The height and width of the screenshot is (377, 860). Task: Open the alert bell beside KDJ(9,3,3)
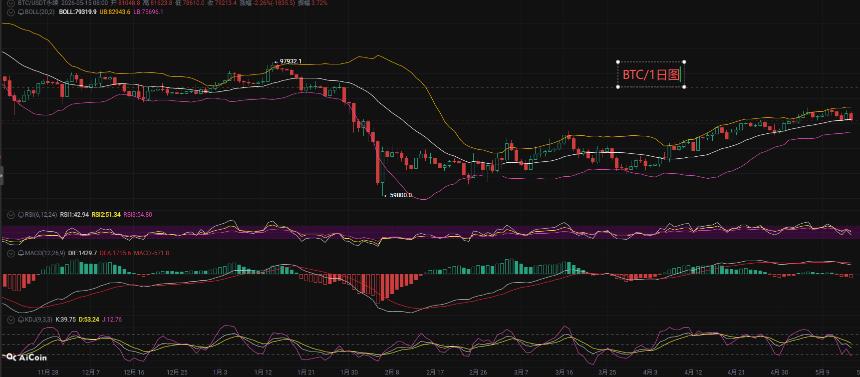(x=21, y=319)
